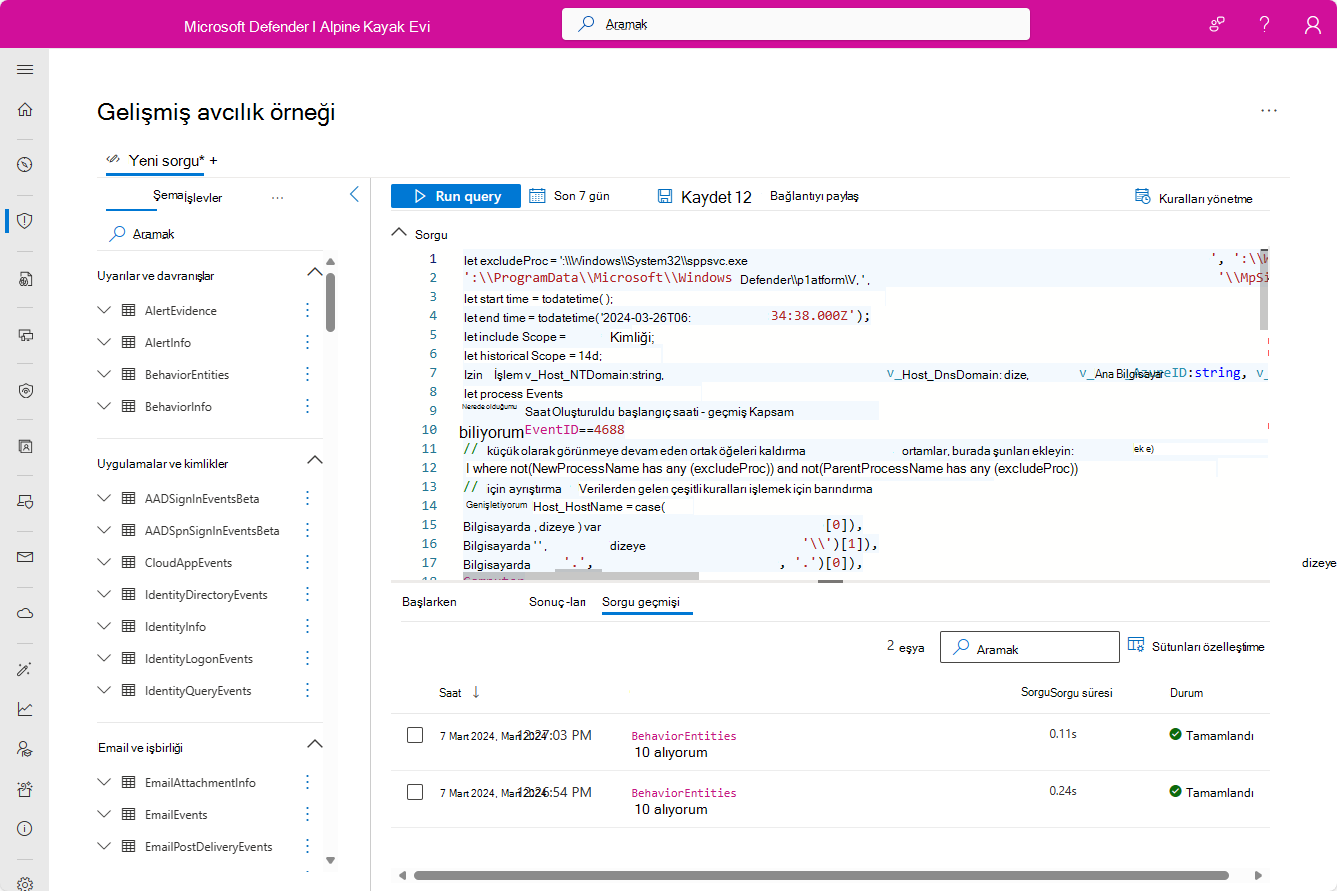
Task: Open the settings gear in the left navigation
Action: pyautogui.click(x=25, y=883)
